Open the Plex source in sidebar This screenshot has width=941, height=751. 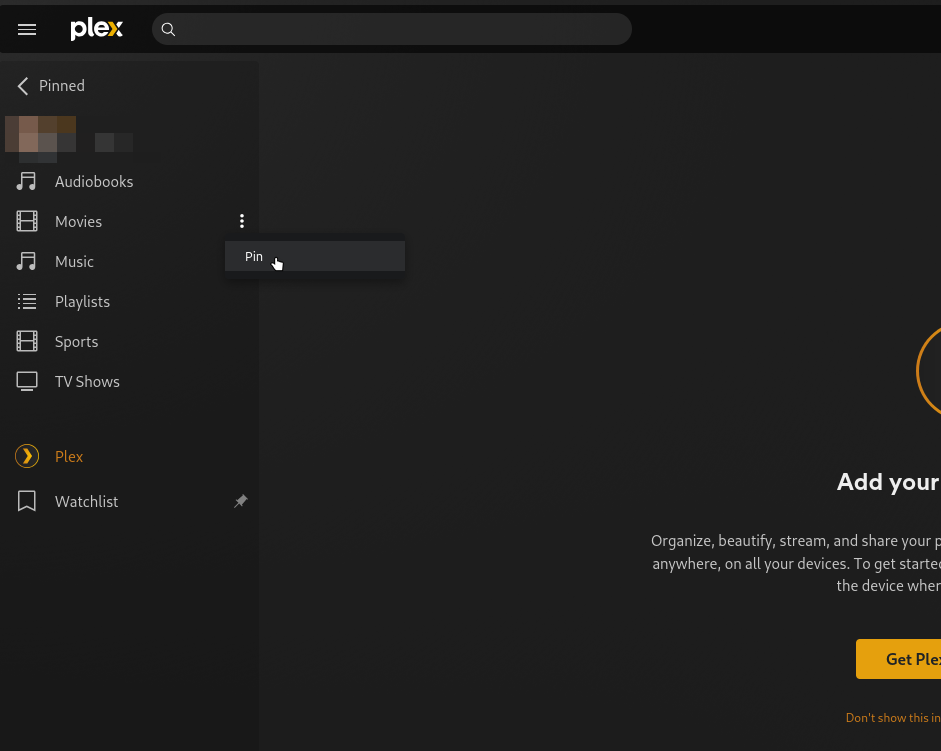pyautogui.click(x=69, y=456)
